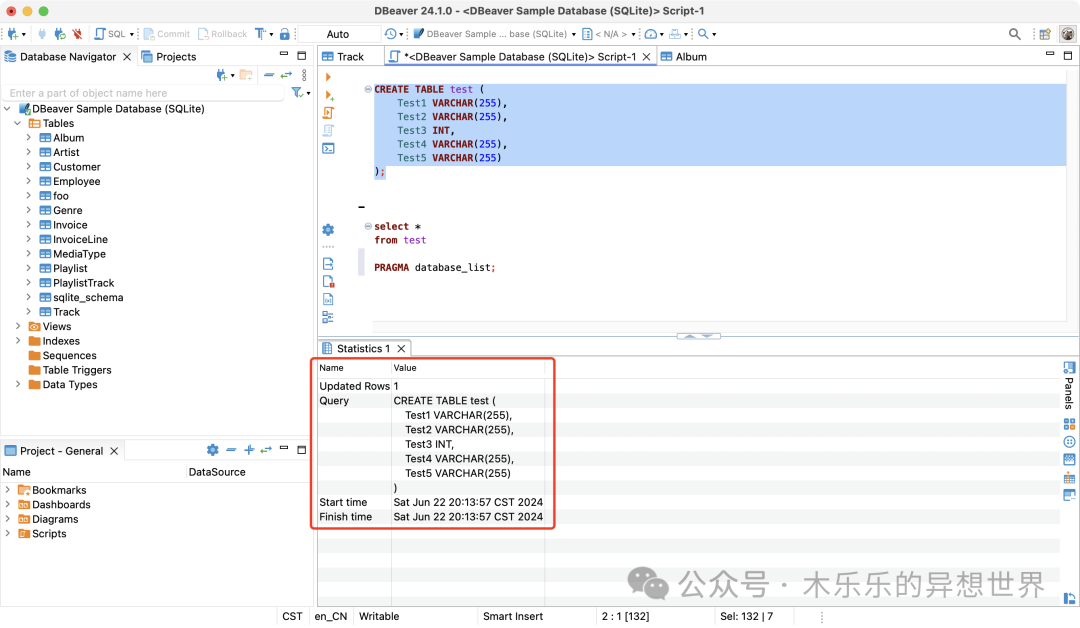This screenshot has width=1080, height=628.
Task: Click the global search magnifier at top right
Action: point(1015,34)
